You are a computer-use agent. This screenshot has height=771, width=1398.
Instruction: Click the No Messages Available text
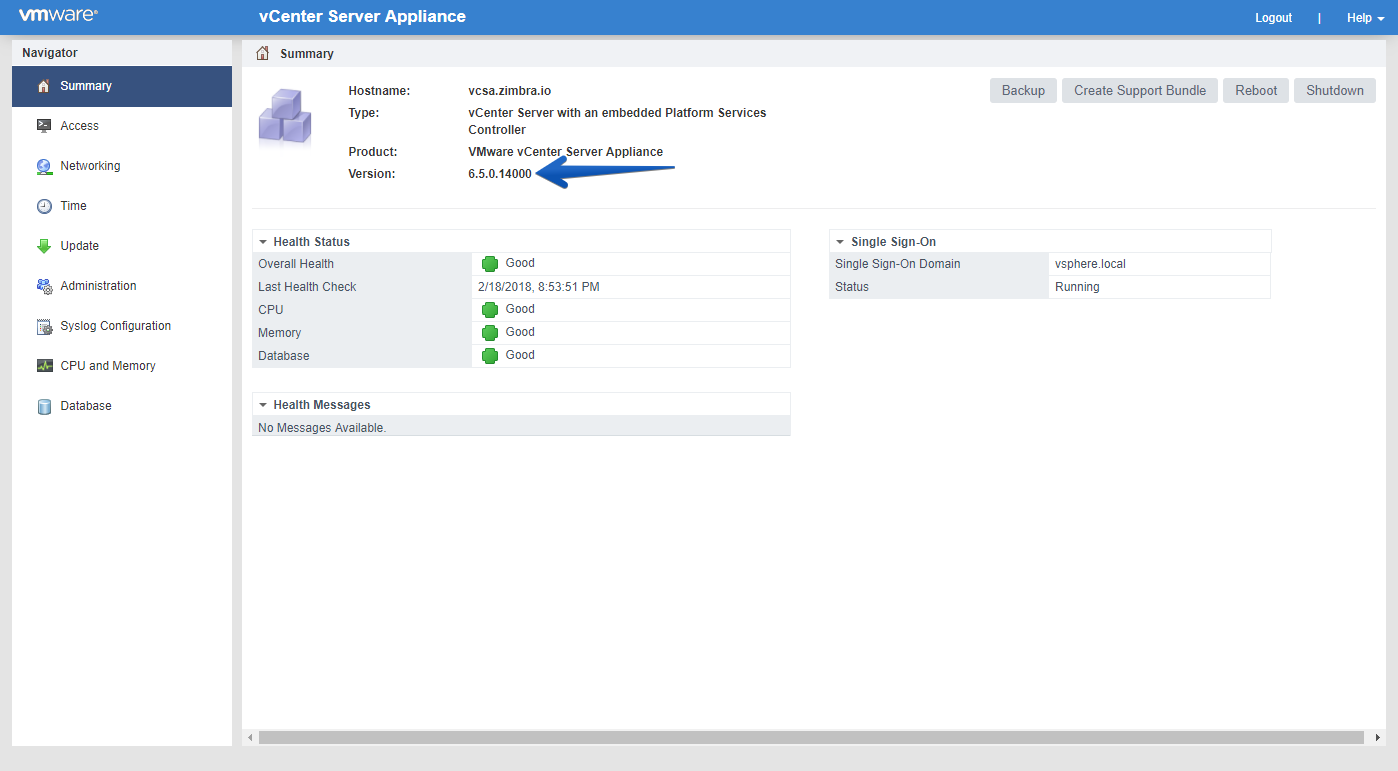[x=322, y=428]
